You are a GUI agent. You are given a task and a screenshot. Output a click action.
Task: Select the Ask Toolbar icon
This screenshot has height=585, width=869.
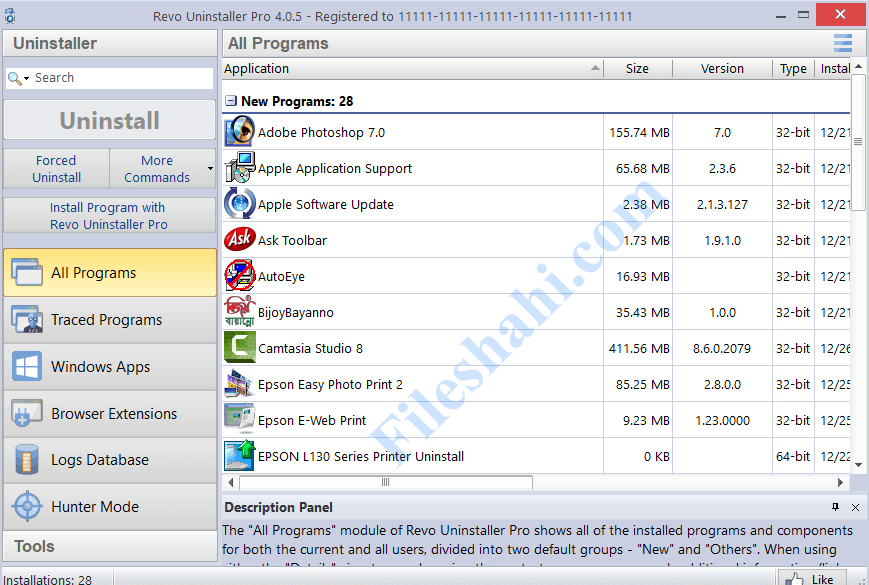(239, 240)
